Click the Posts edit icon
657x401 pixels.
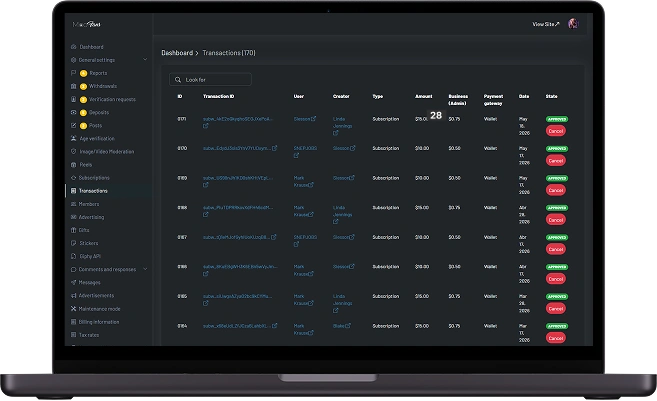(x=74, y=125)
